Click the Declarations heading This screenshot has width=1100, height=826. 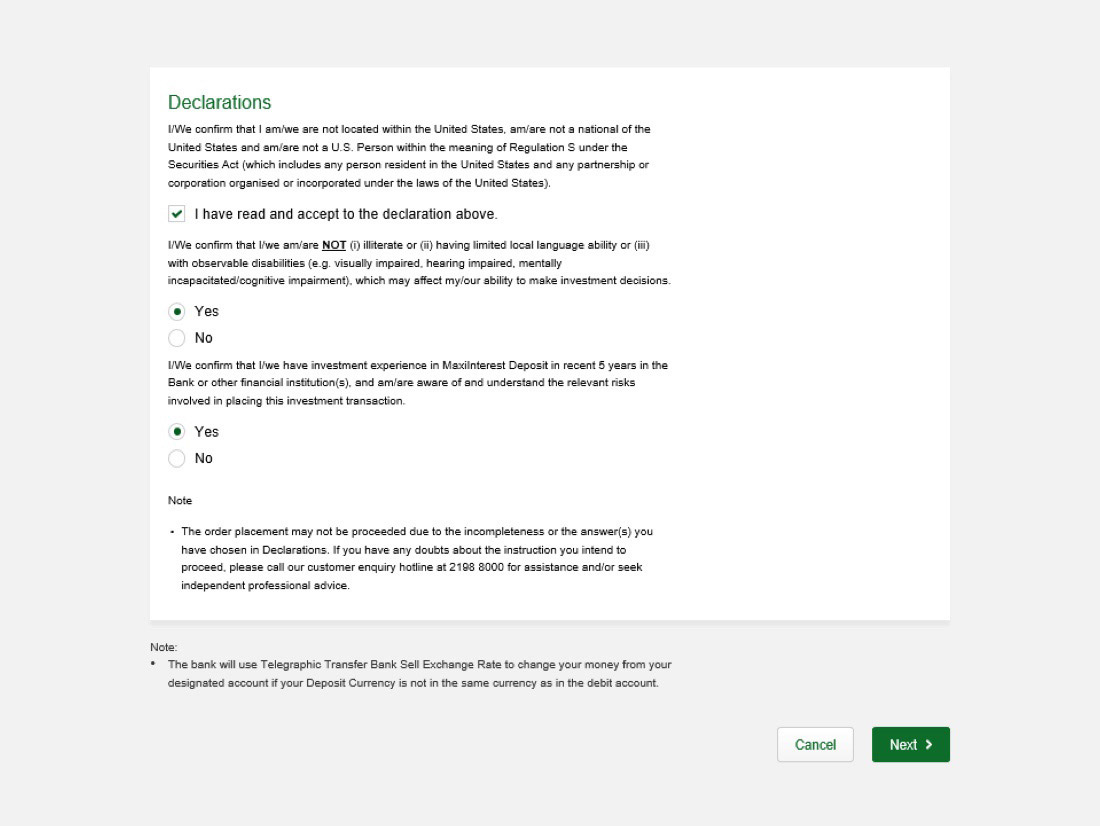pos(219,102)
